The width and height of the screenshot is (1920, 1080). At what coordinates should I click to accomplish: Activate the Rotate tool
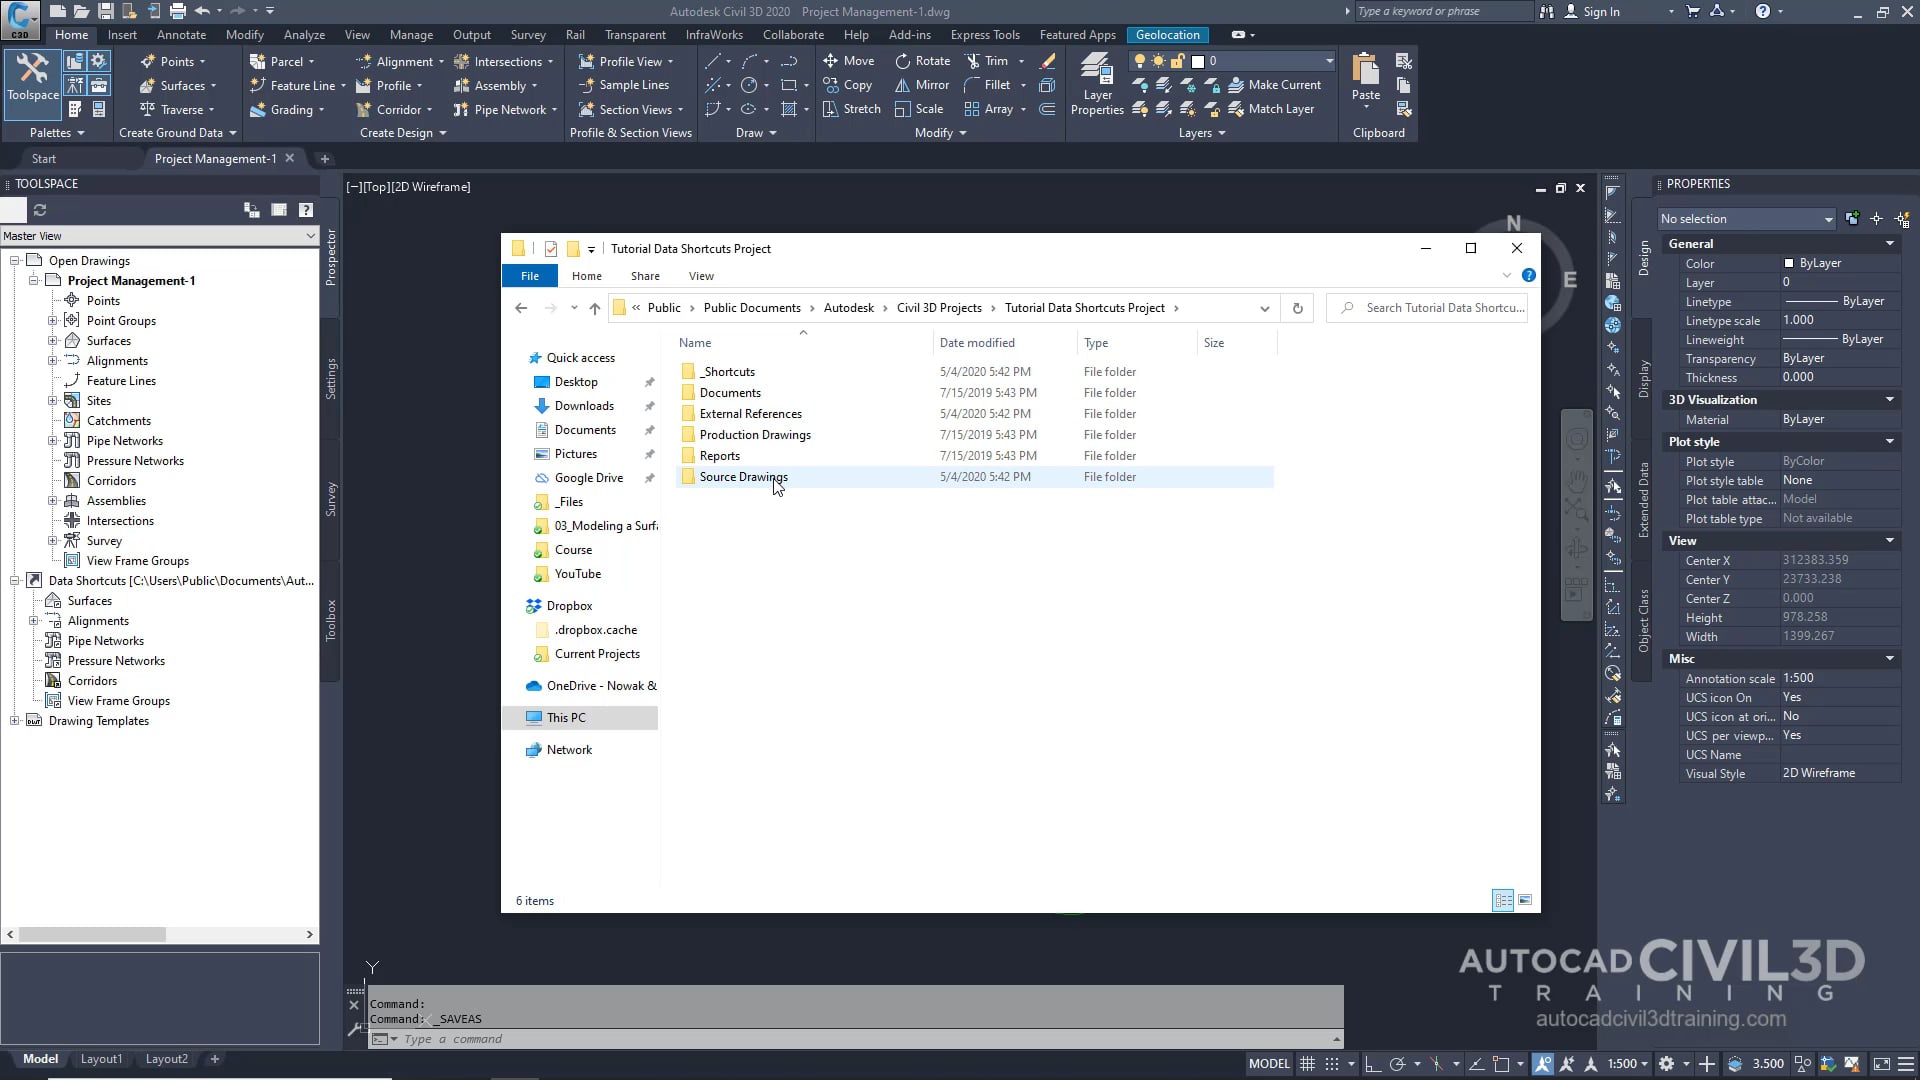[922, 60]
